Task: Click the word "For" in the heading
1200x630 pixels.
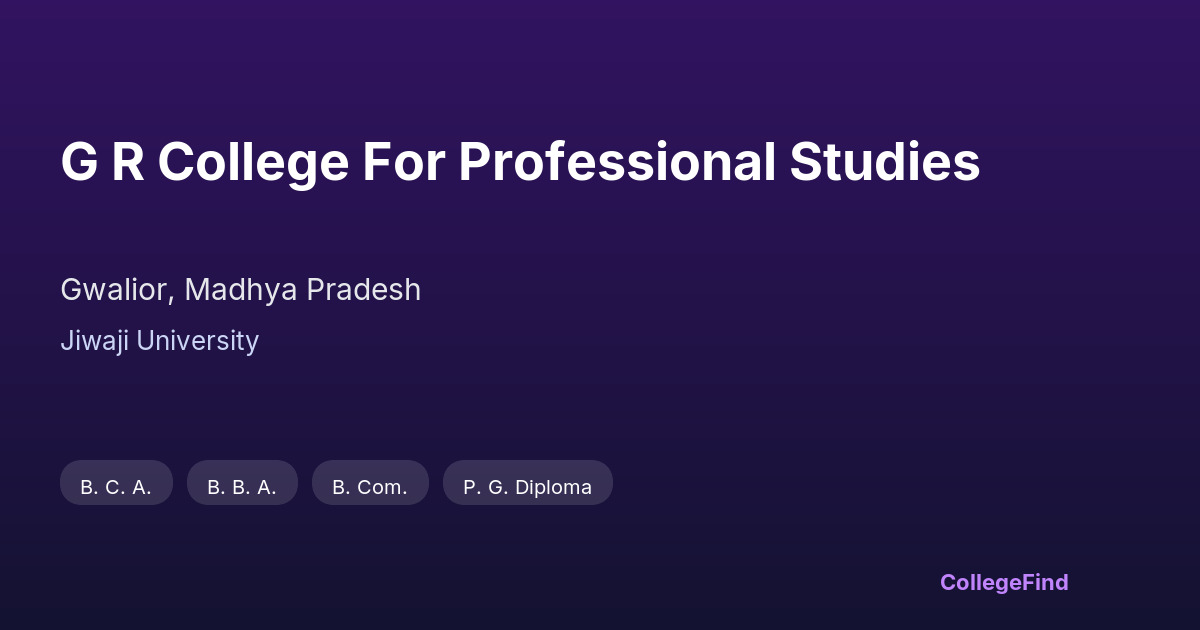Action: coord(403,163)
